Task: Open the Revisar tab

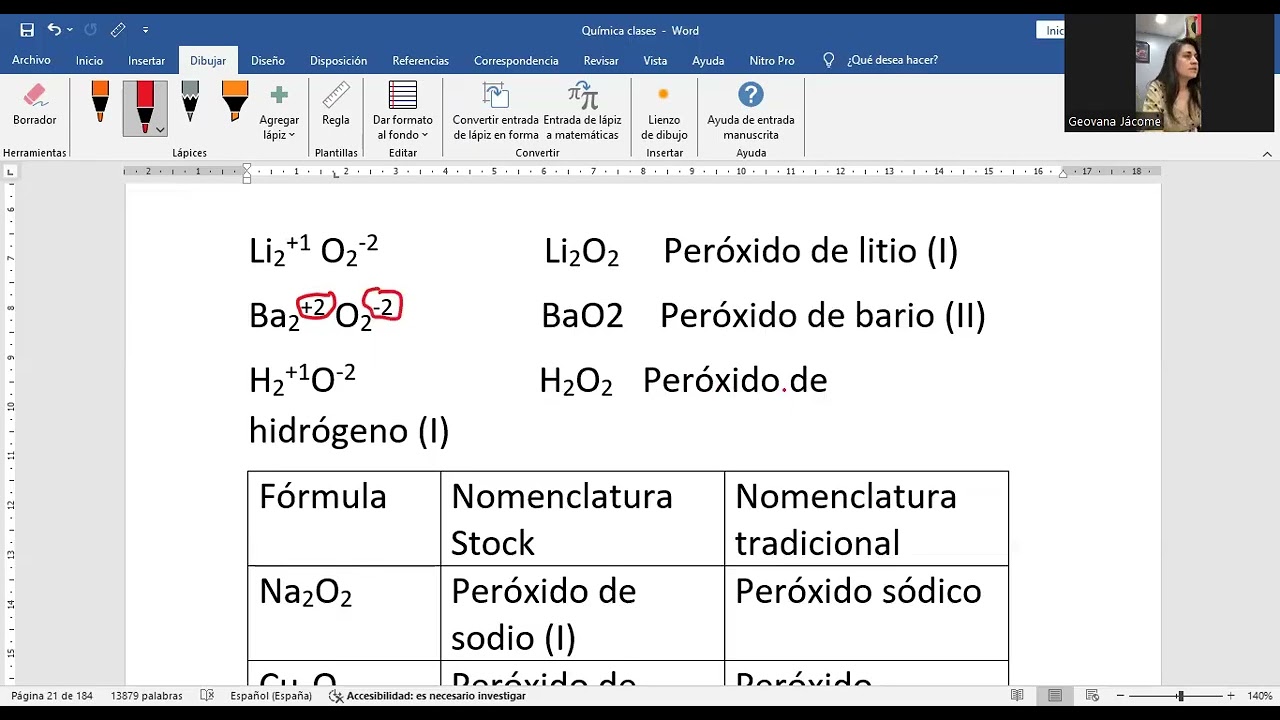Action: (601, 60)
